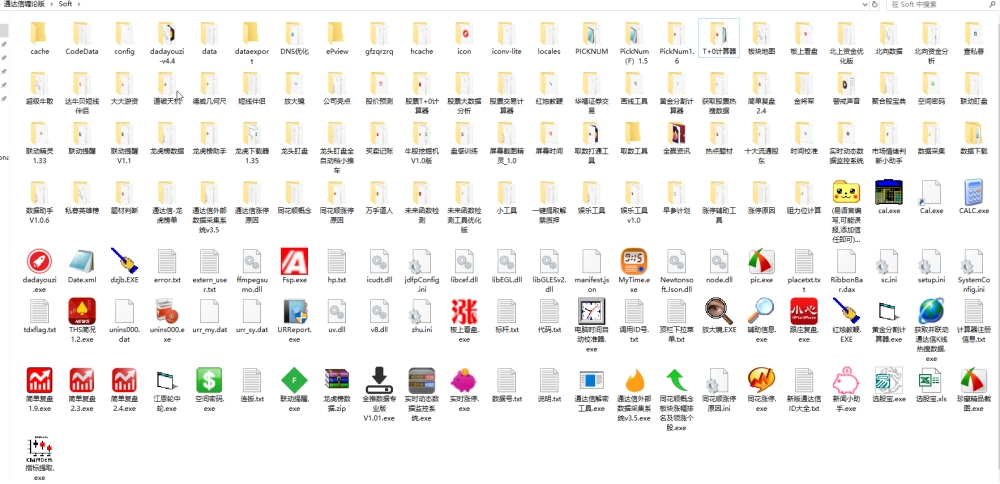Open 获取并联动通达信K线热搜数据.exe globe icon
This screenshot has width=1000, height=484.
[931, 311]
